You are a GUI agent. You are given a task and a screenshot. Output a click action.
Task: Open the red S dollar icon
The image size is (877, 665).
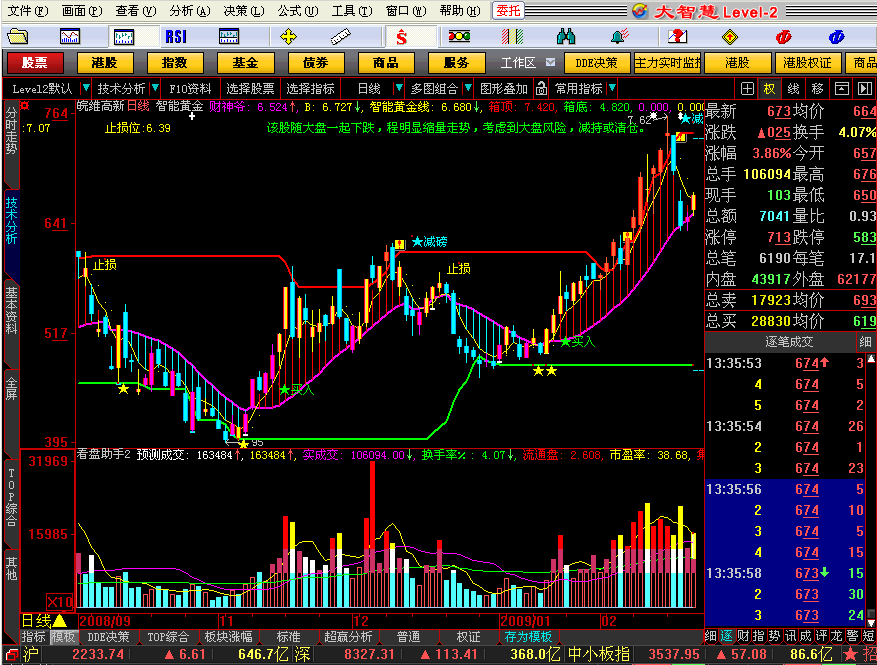point(401,37)
